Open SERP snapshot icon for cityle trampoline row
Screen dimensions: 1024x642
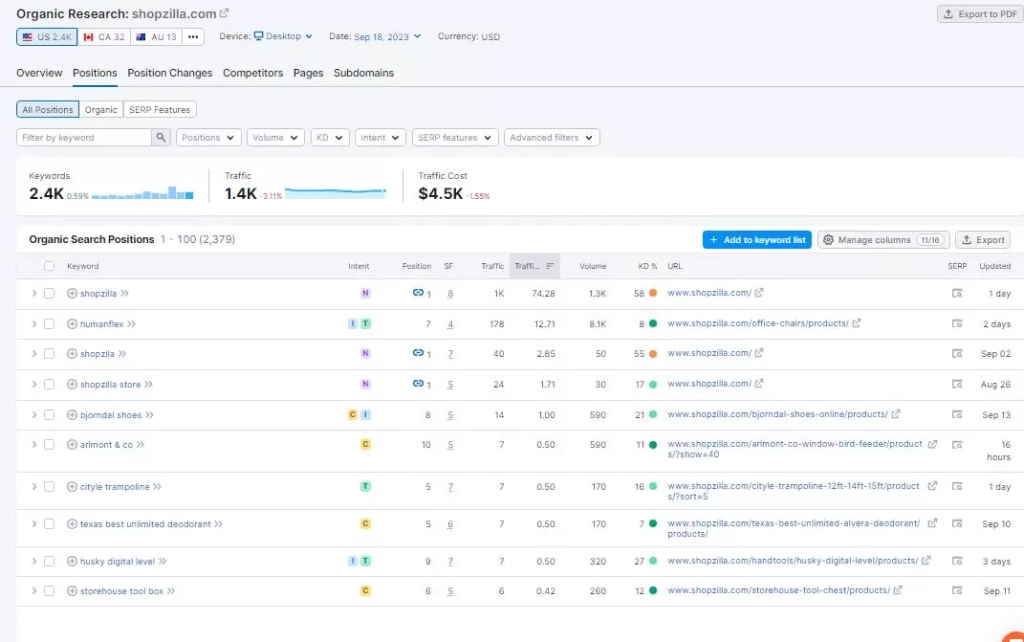click(957, 487)
